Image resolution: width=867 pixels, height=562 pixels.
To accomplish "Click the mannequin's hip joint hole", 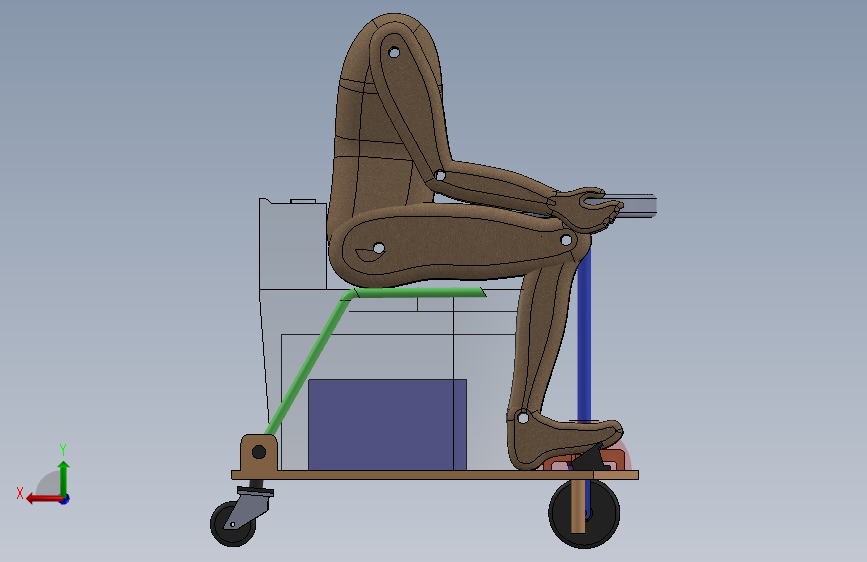I will (379, 248).
